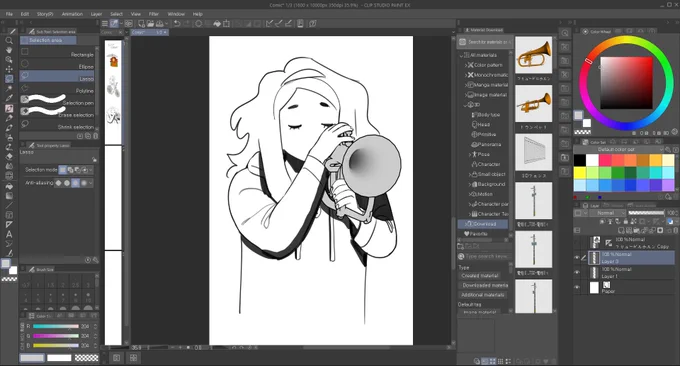The height and width of the screenshot is (366, 680).
Task: Select the Text tool letter A
Action: click(9, 234)
